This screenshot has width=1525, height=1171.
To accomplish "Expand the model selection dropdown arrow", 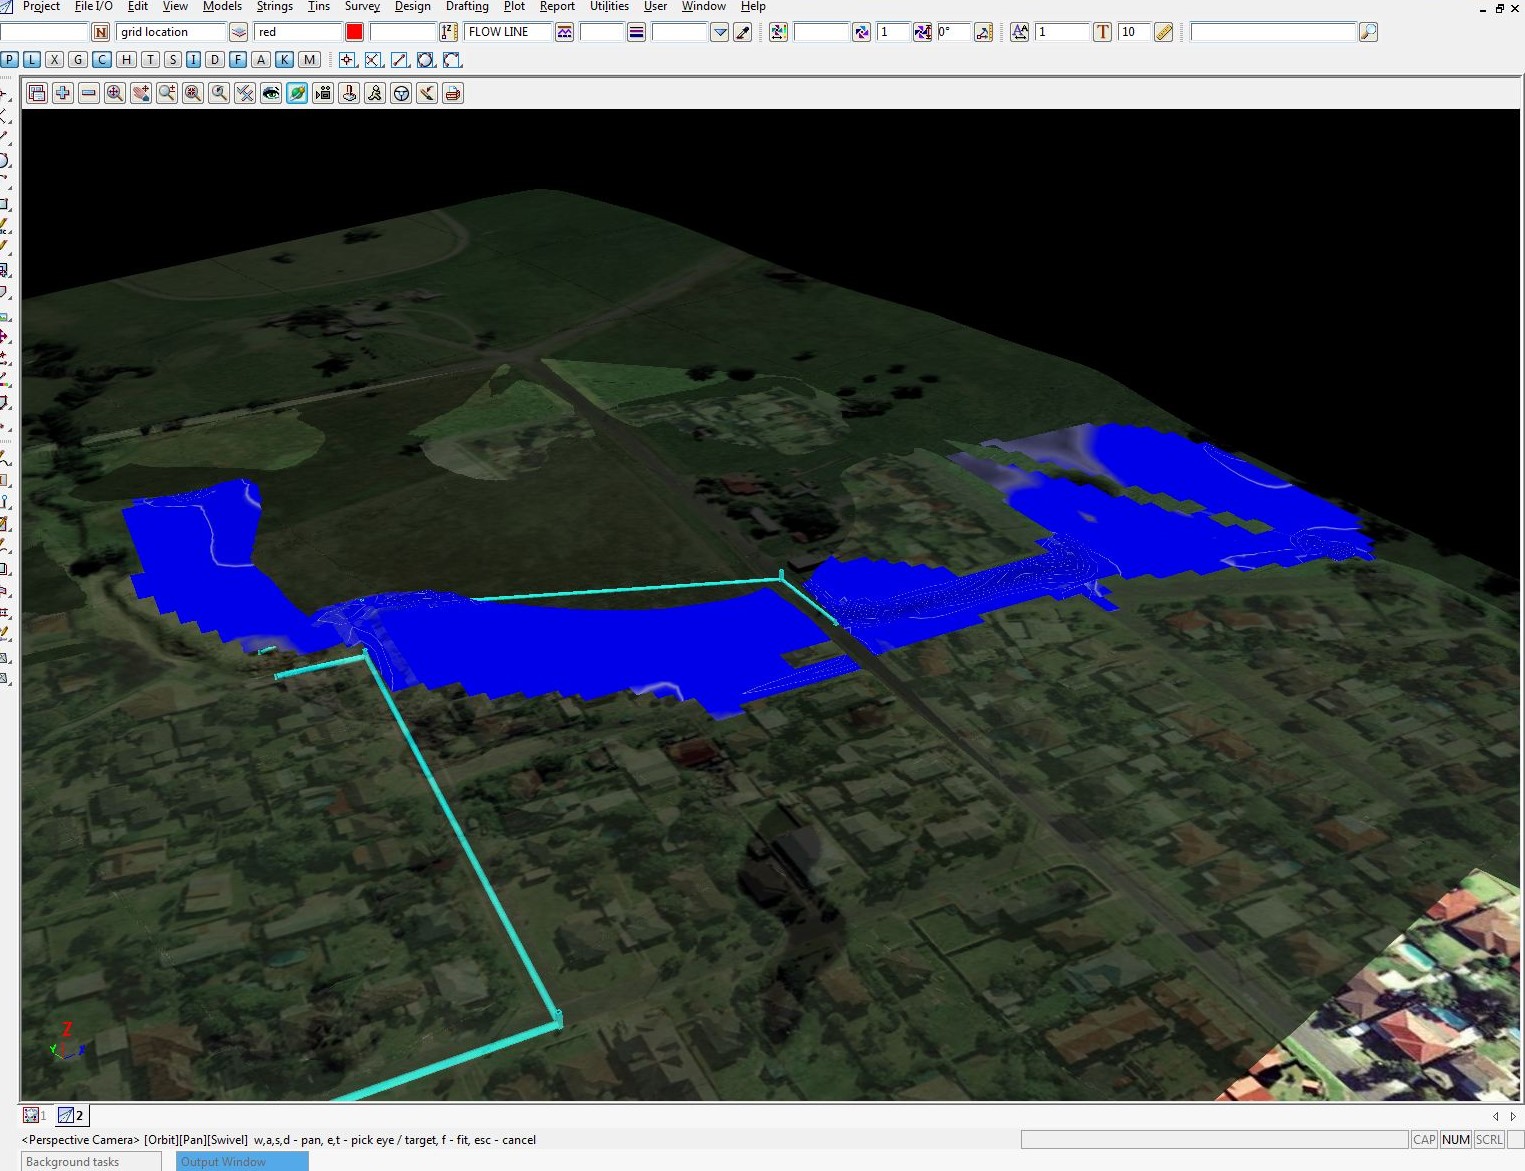I will tap(720, 32).
